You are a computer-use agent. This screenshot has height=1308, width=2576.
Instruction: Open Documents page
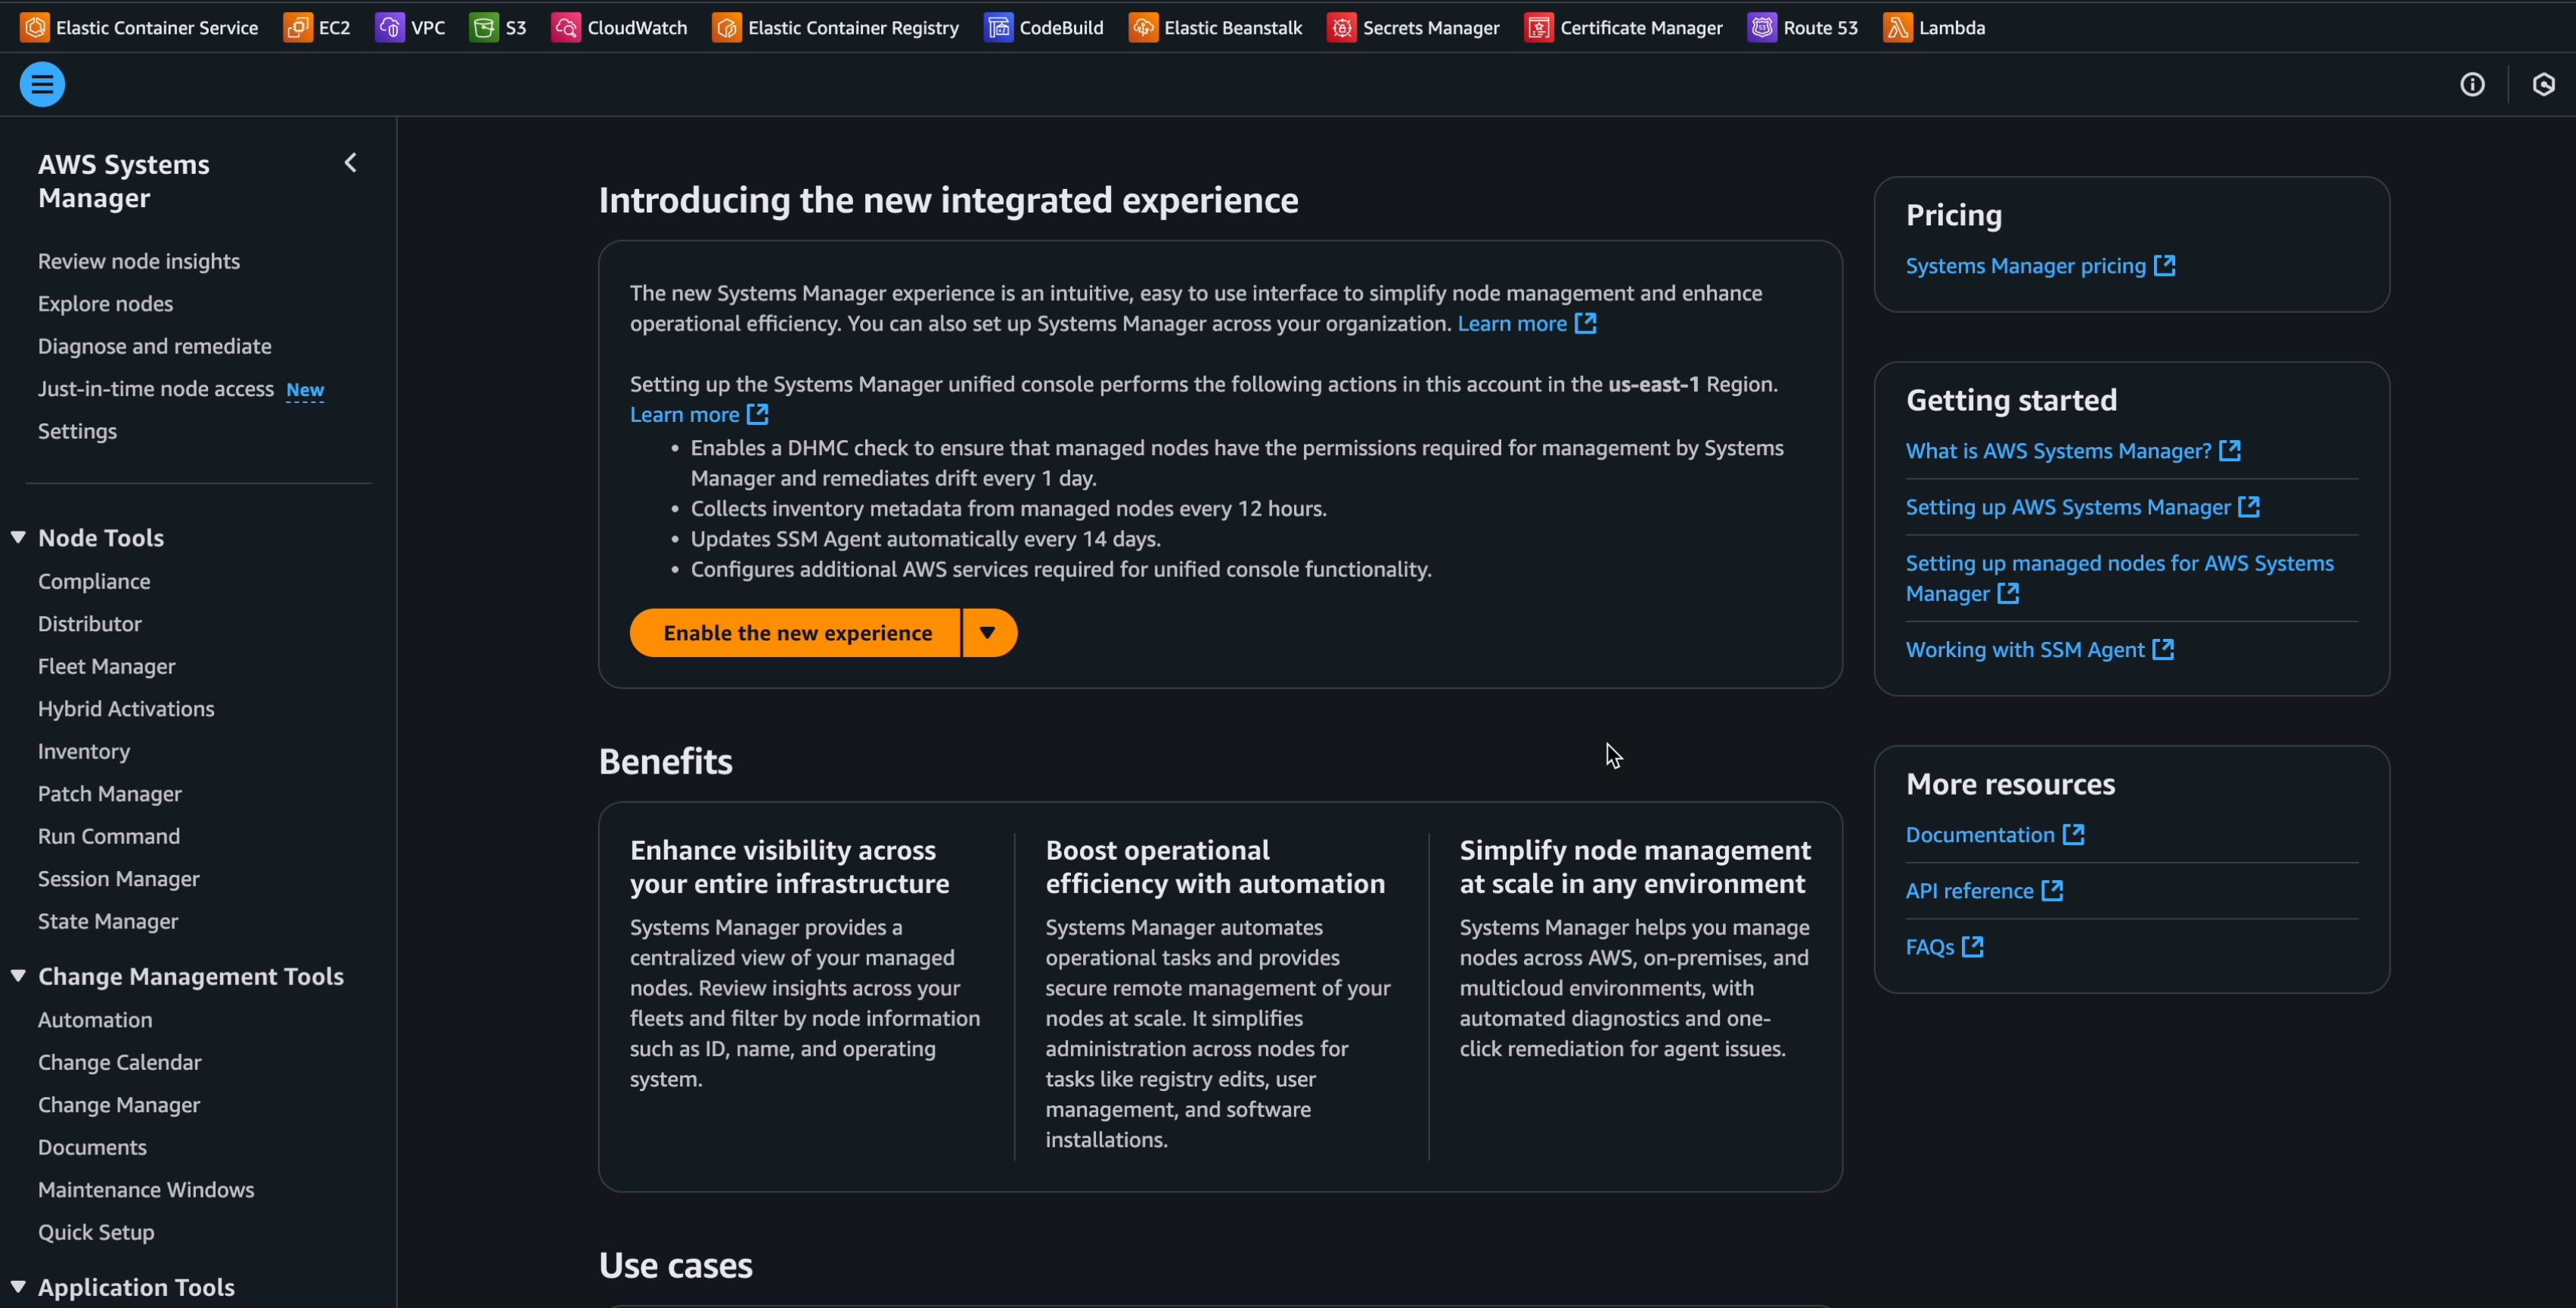click(92, 1147)
